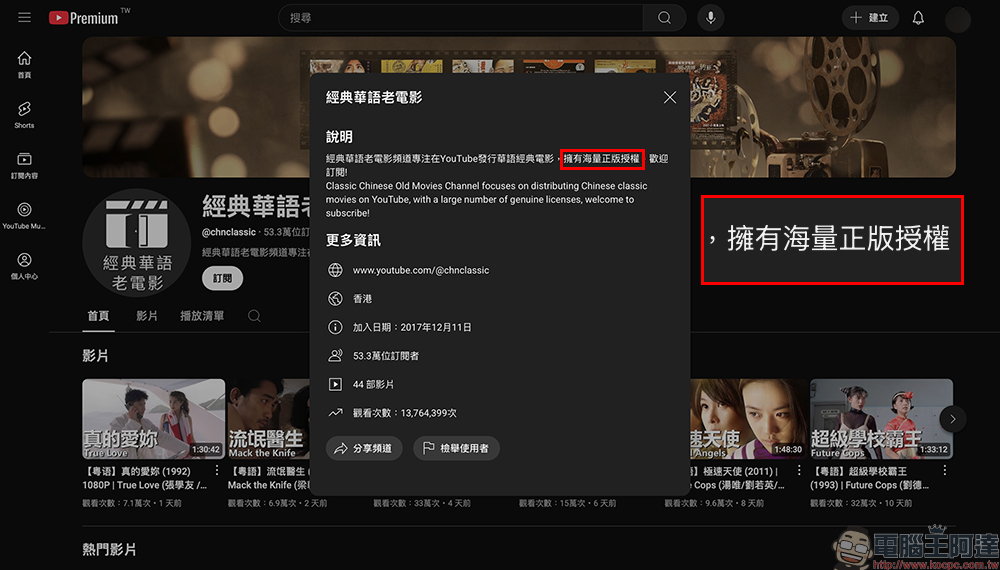The height and width of the screenshot is (570, 1000).
Task: Close the 經典華語老電影 info dialog
Action: pyautogui.click(x=670, y=97)
